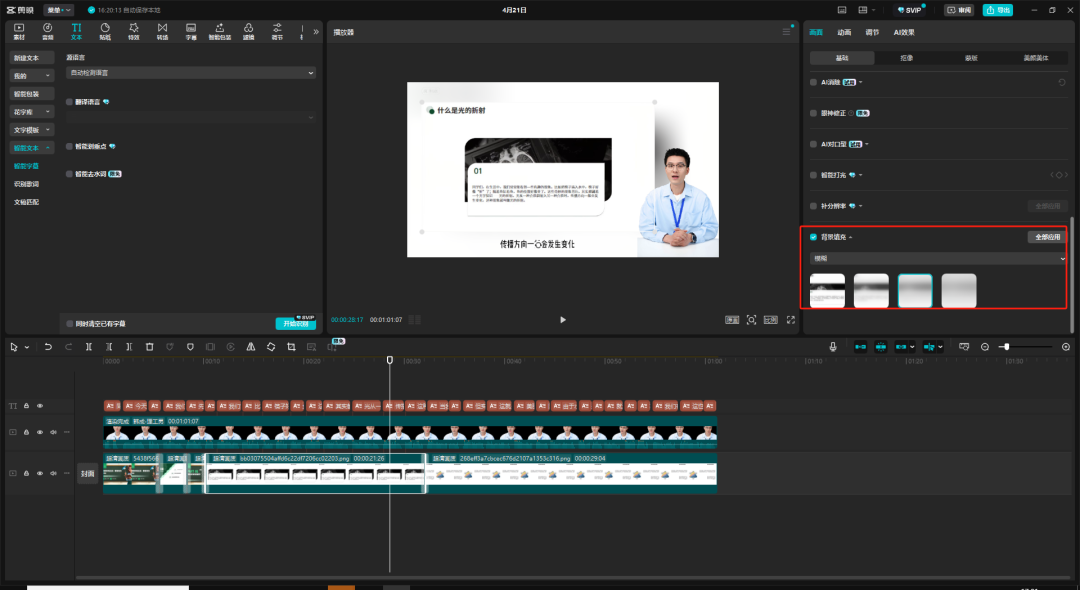Click the 开始识别 button

click(x=295, y=324)
